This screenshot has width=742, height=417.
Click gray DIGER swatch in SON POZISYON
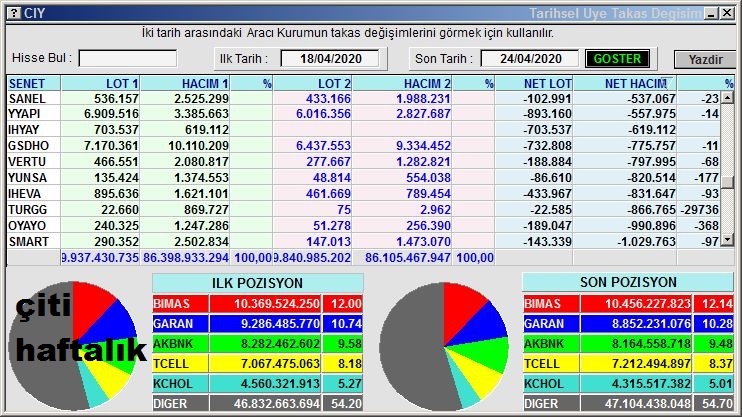(x=551, y=403)
